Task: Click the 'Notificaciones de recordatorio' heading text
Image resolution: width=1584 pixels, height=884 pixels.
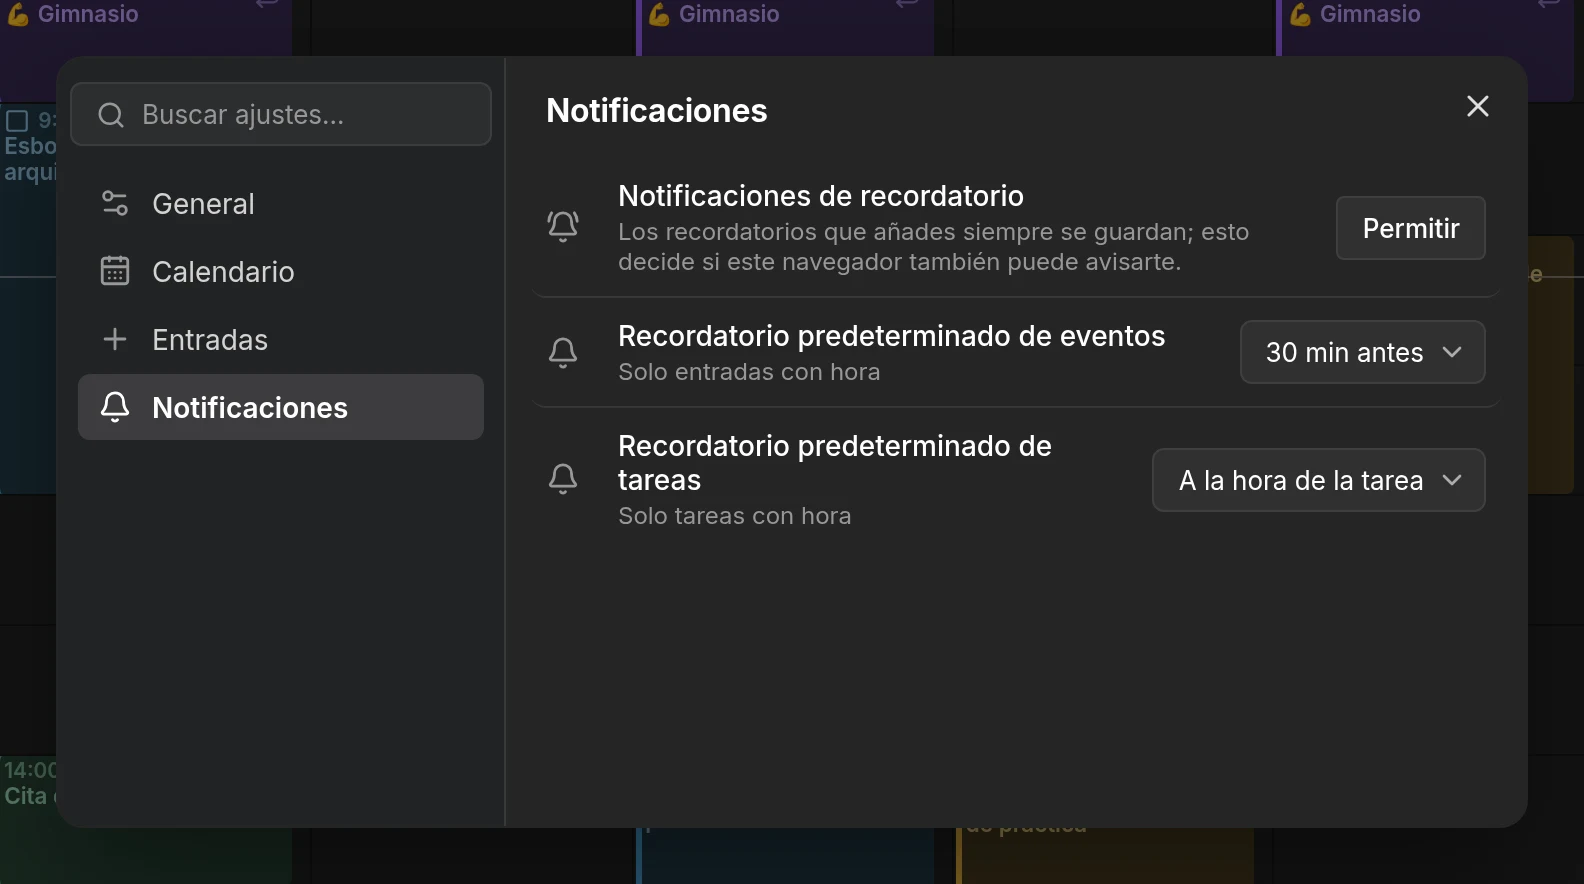Action: [x=821, y=196]
